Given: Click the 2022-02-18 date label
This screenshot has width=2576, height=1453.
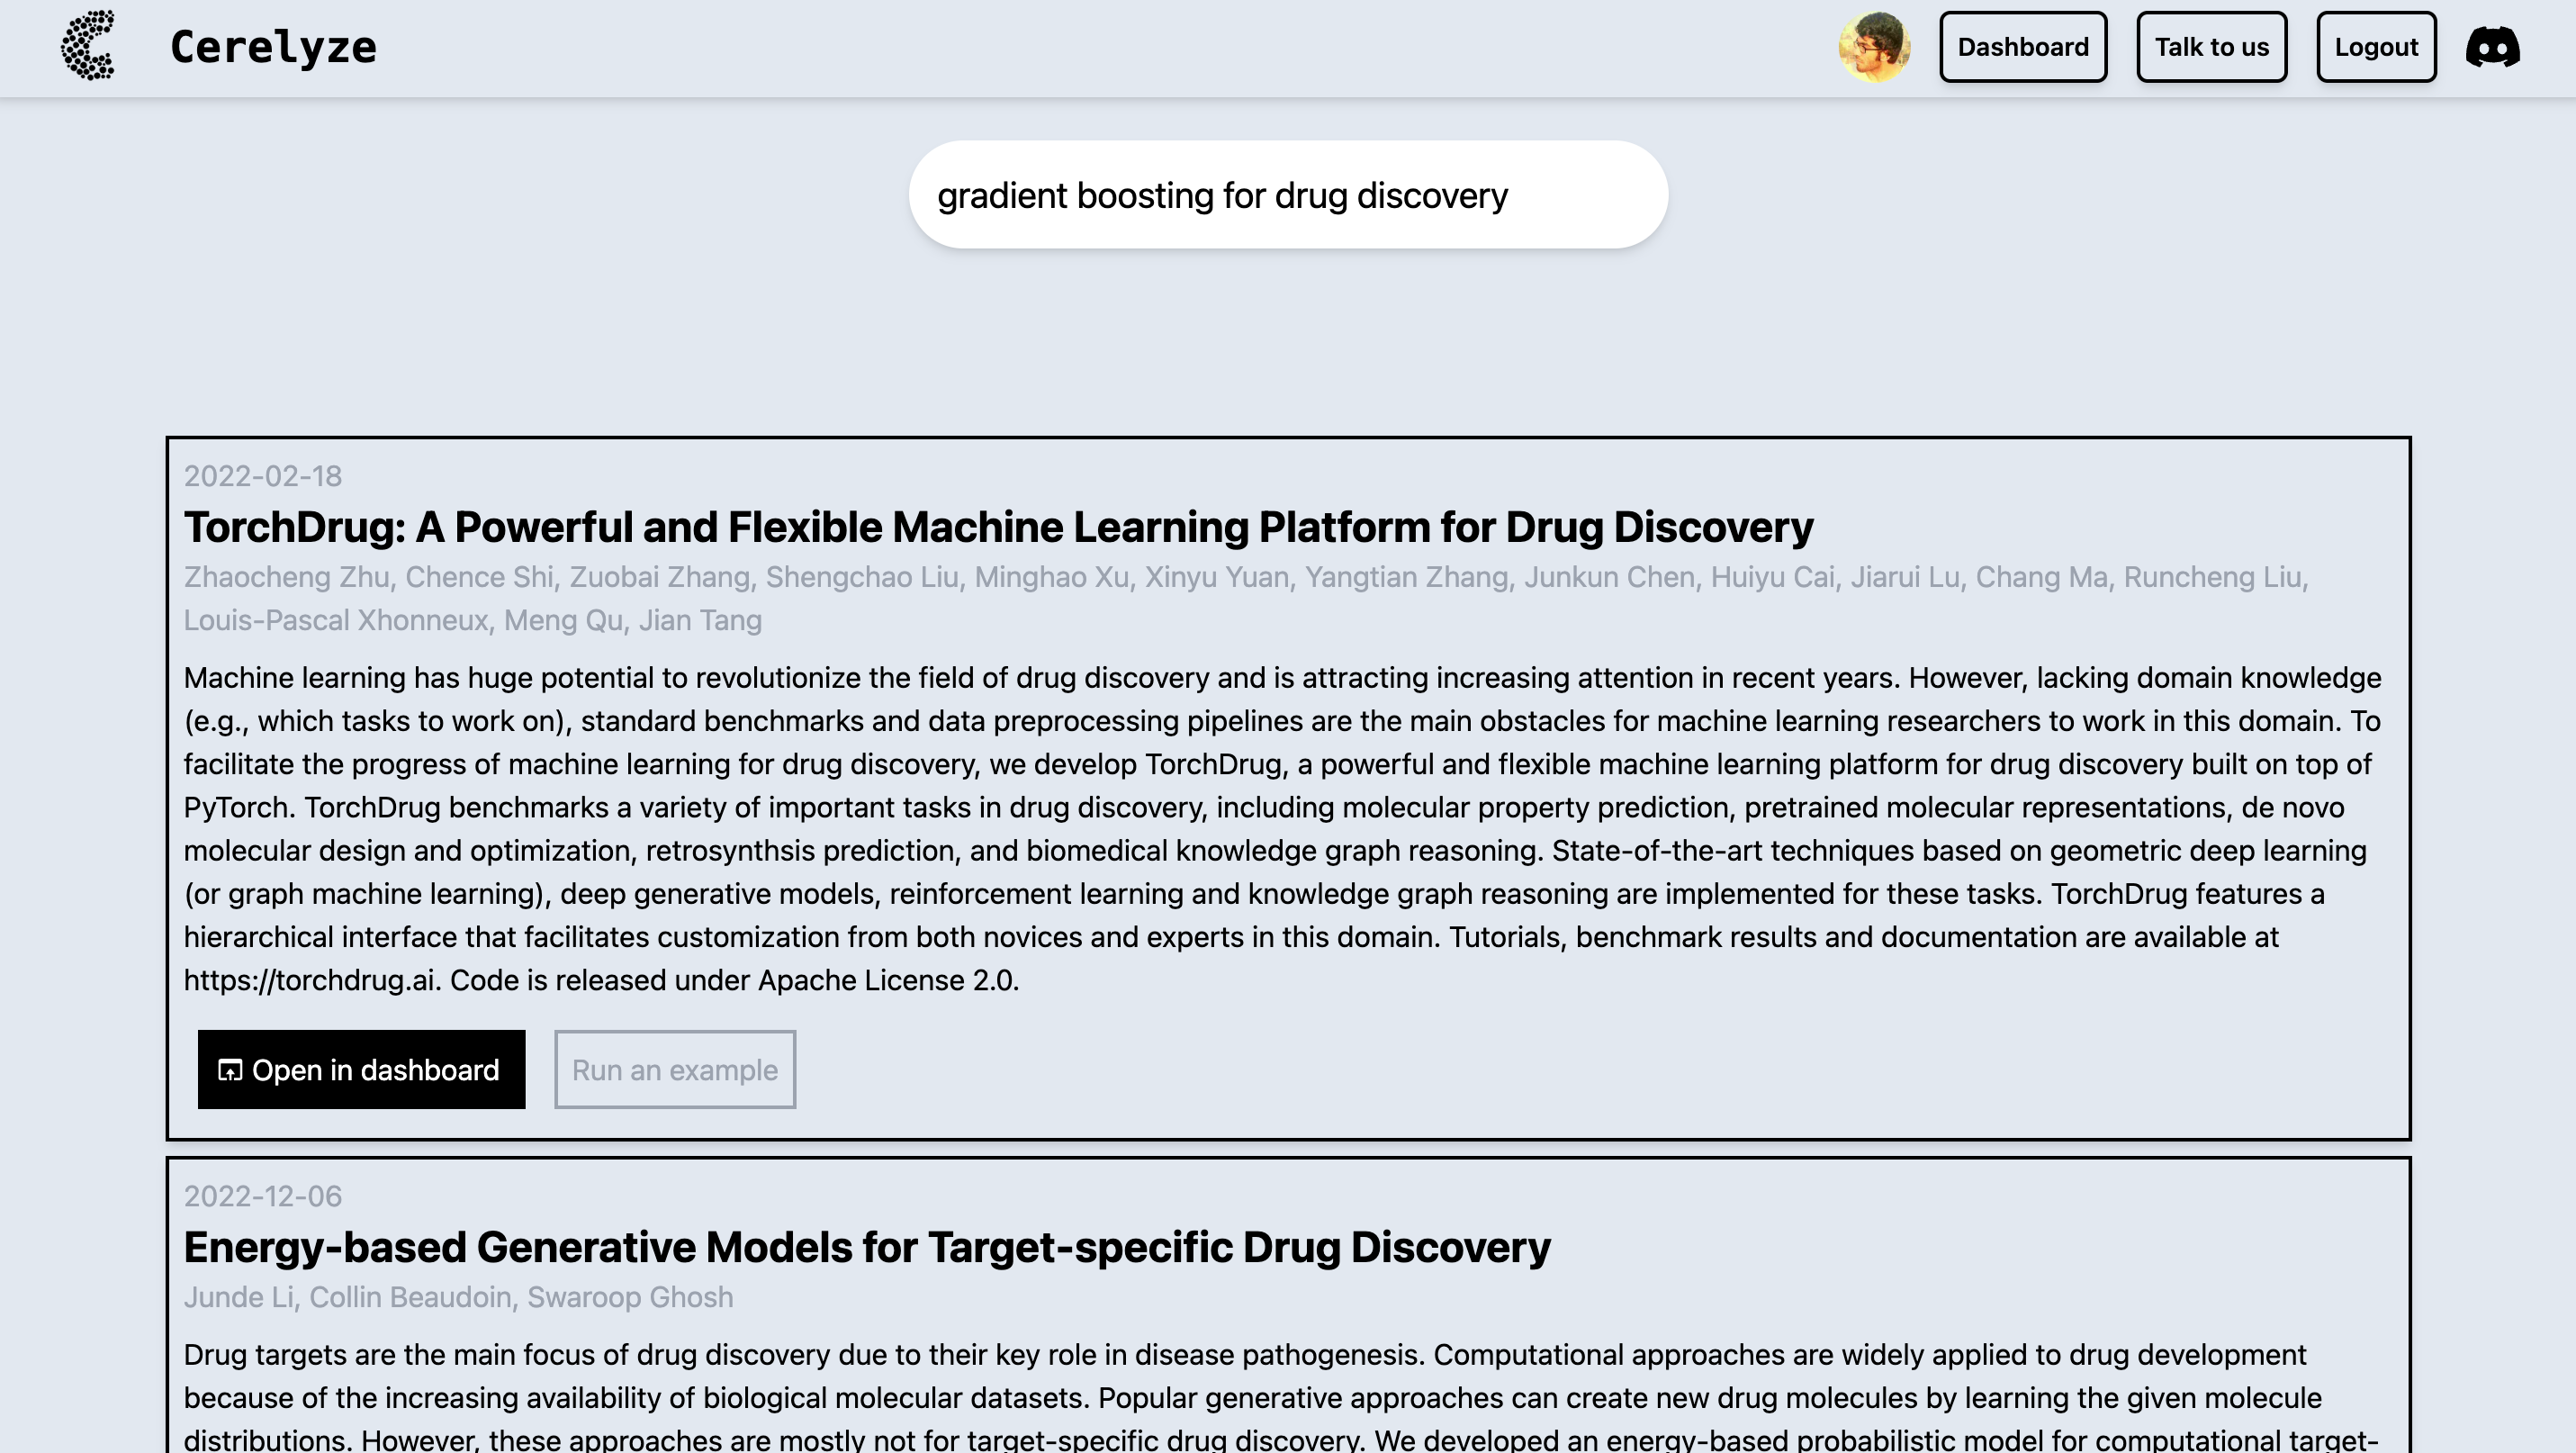Looking at the screenshot, I should 262,476.
